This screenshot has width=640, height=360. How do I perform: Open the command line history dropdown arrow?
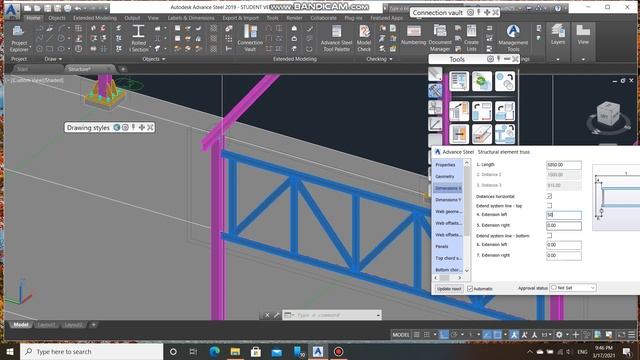click(378, 315)
